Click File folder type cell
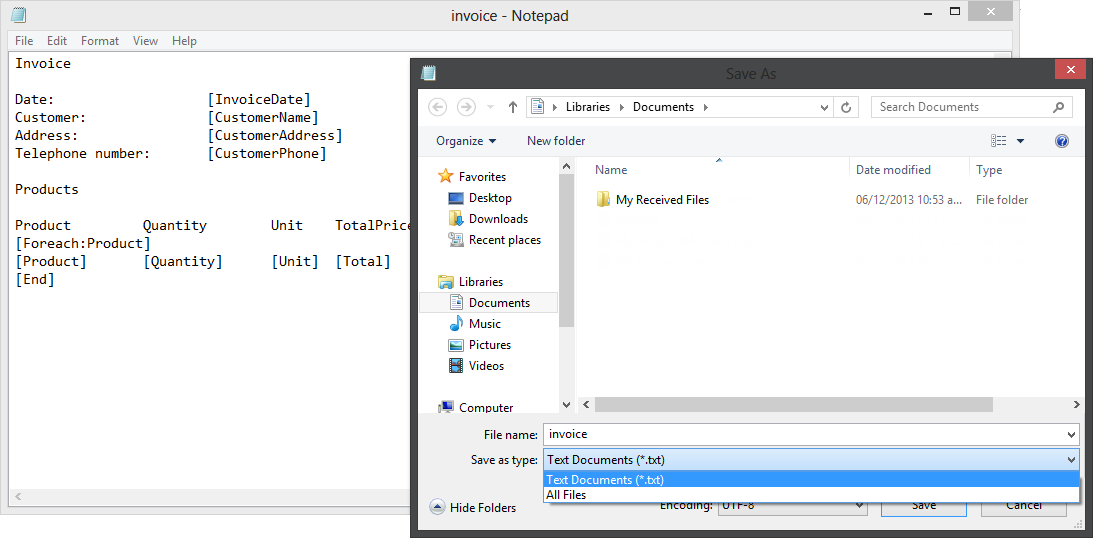This screenshot has height=538, width=1093. pos(1002,200)
